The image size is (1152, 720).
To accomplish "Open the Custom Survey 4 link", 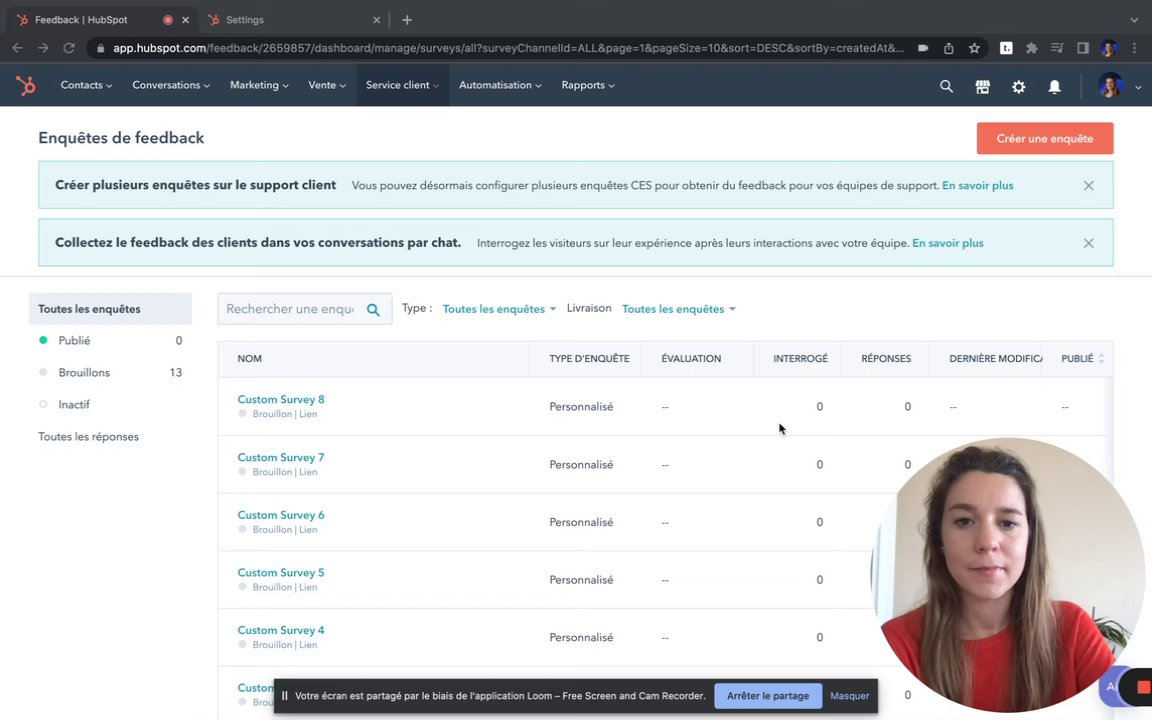I will point(281,630).
